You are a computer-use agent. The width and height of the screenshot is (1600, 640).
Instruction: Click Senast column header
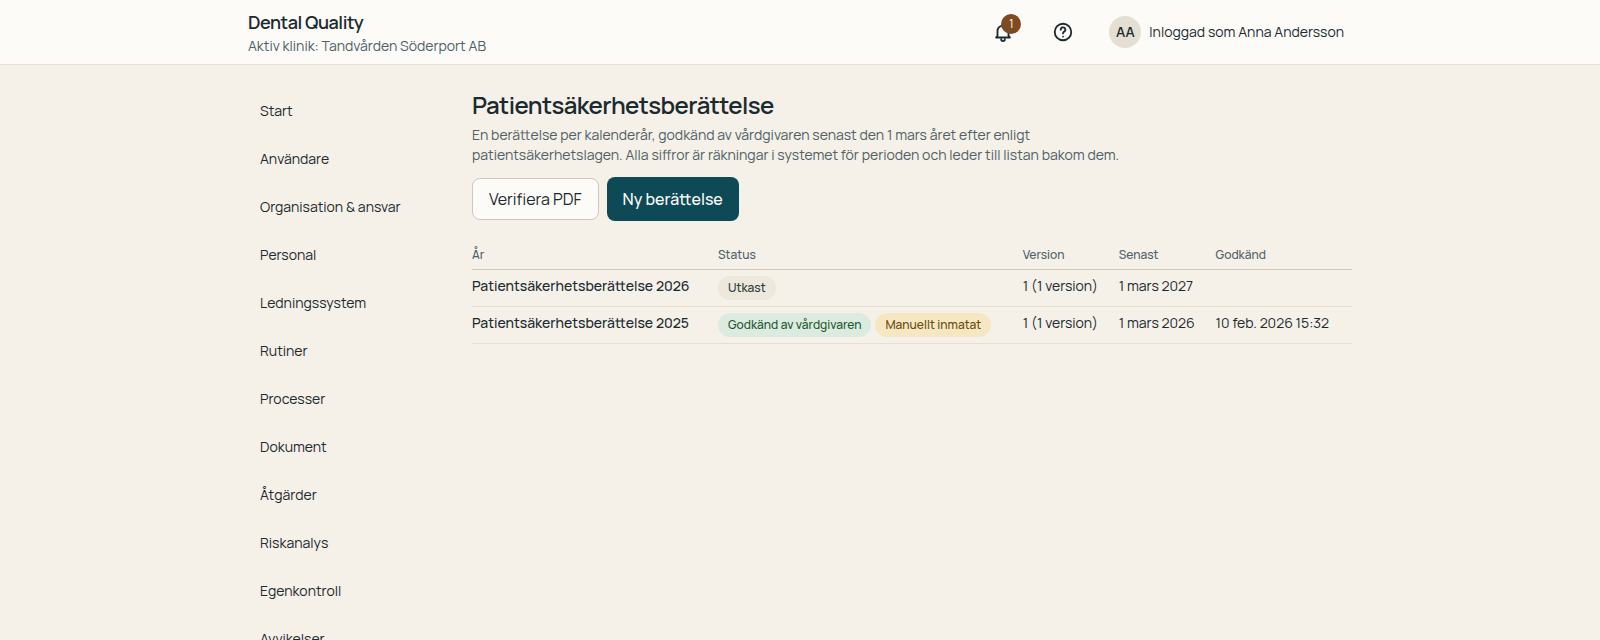pyautogui.click(x=1138, y=255)
